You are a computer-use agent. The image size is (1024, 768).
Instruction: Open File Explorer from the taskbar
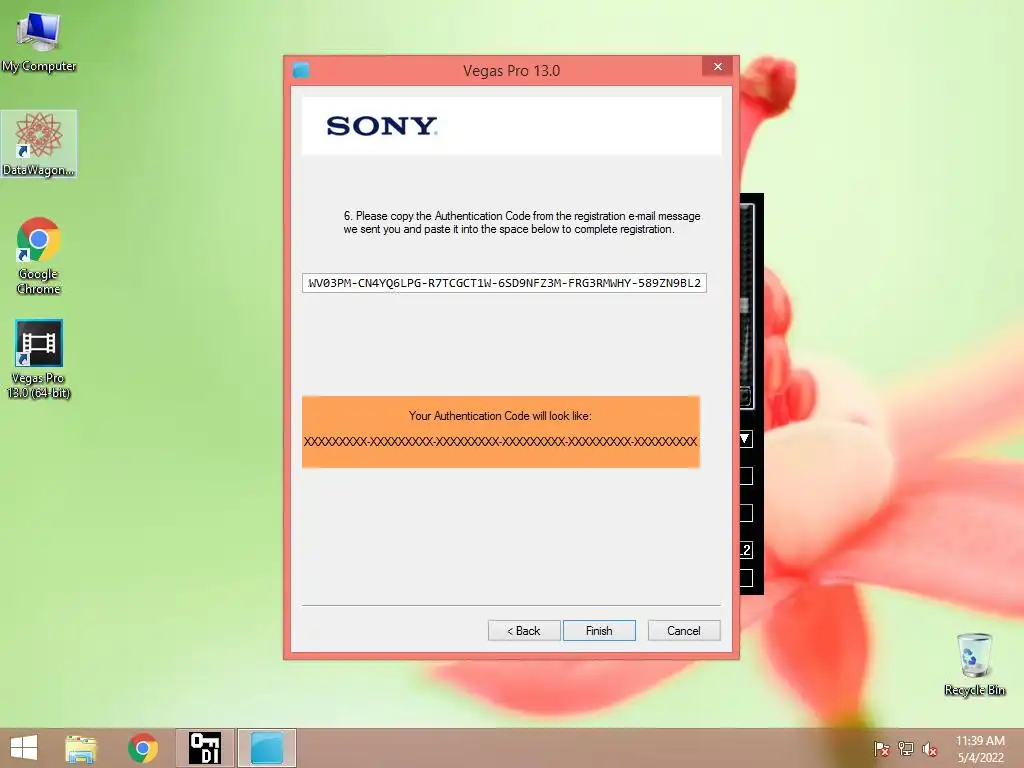pyautogui.click(x=81, y=748)
